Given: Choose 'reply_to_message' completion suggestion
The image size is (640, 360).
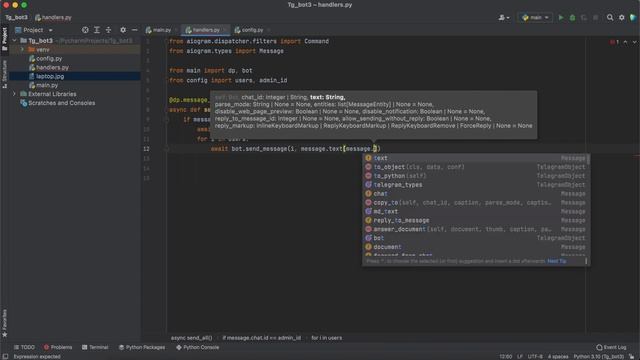Looking at the screenshot, I should (476, 220).
